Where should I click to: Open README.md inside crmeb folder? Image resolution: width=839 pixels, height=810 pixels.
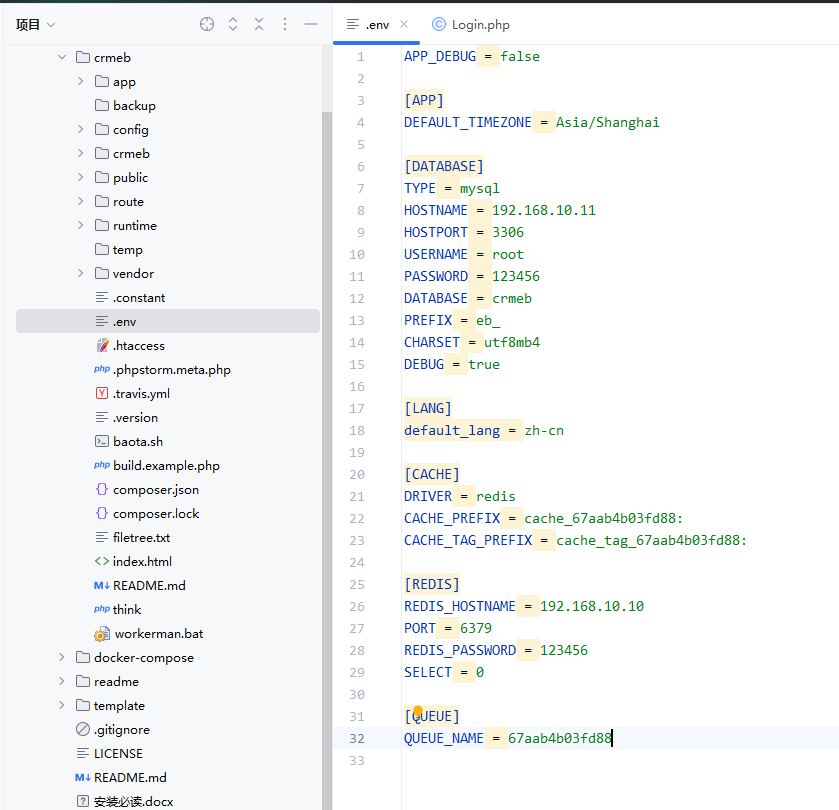140,585
